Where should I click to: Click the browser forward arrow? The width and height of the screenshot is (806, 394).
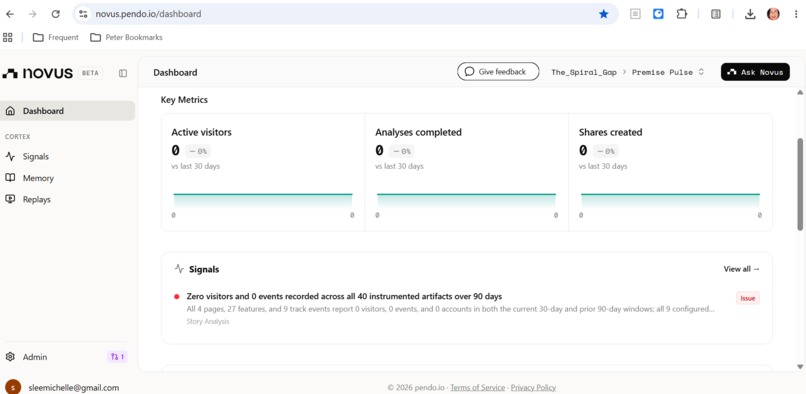(x=32, y=14)
